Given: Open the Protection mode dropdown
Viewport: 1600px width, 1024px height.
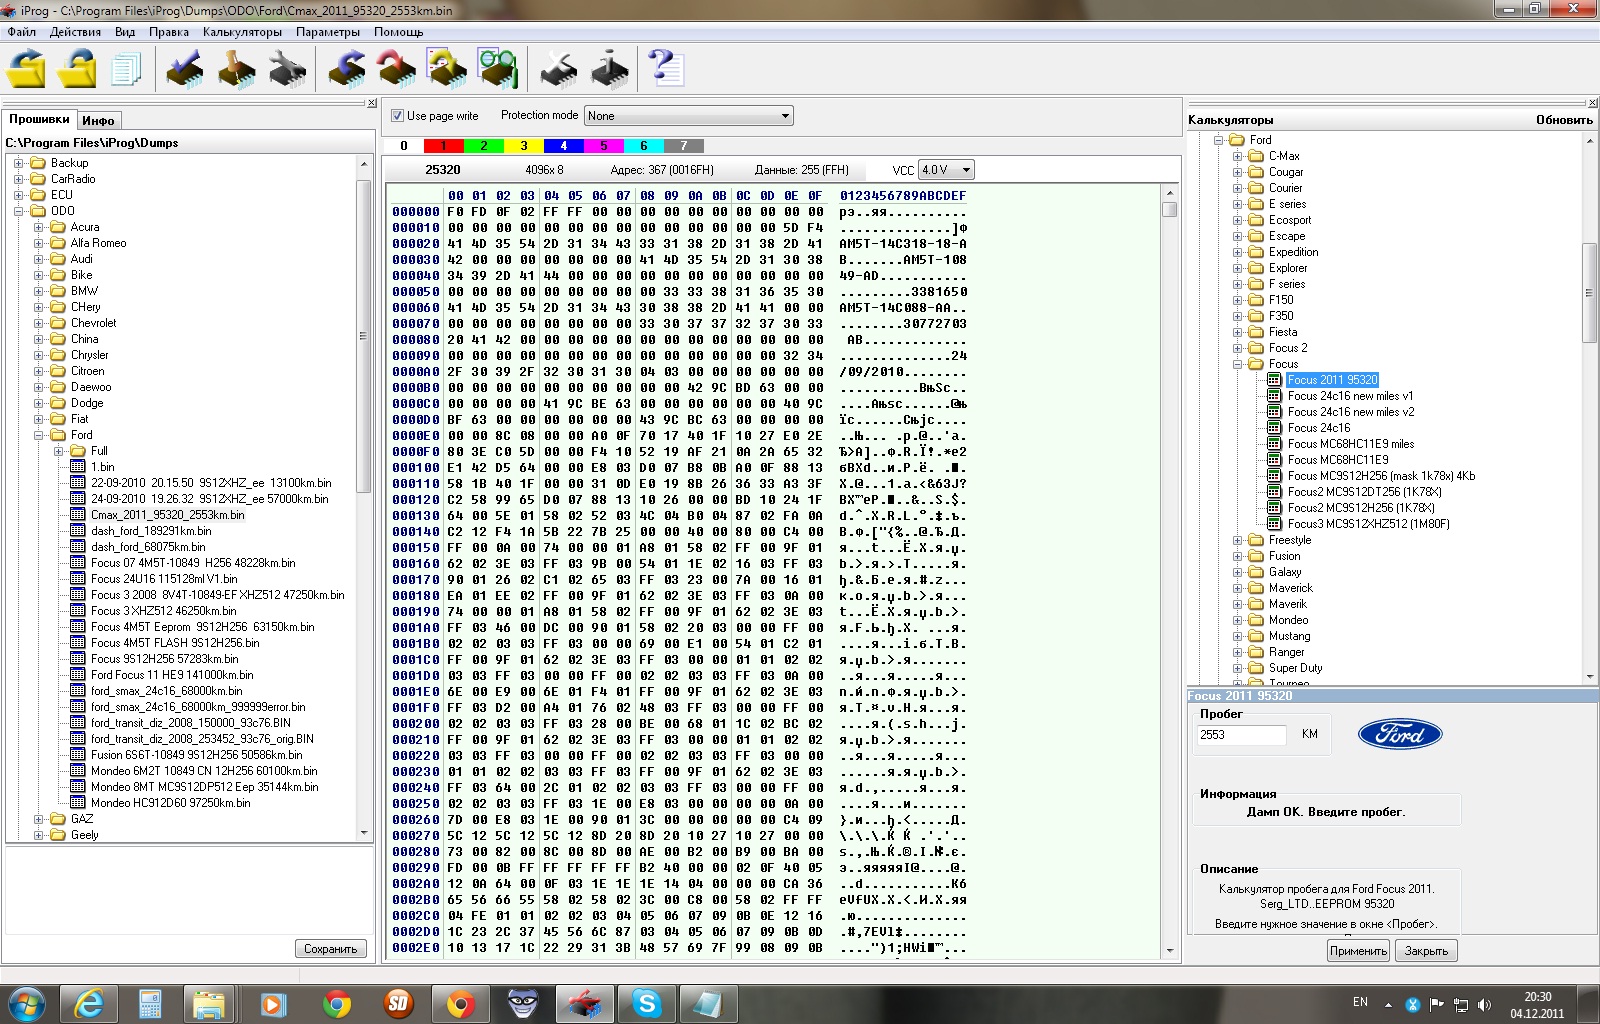Looking at the screenshot, I should [x=689, y=116].
